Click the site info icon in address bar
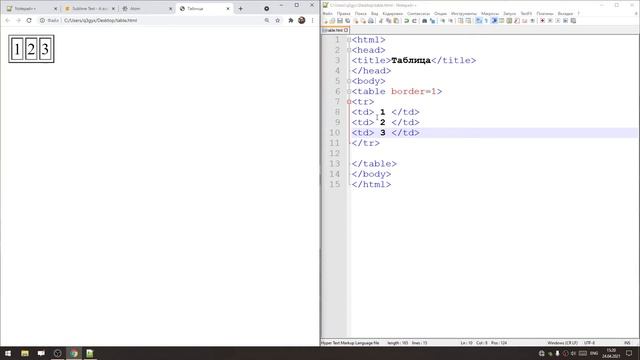This screenshot has width=640, height=360. pos(42,20)
